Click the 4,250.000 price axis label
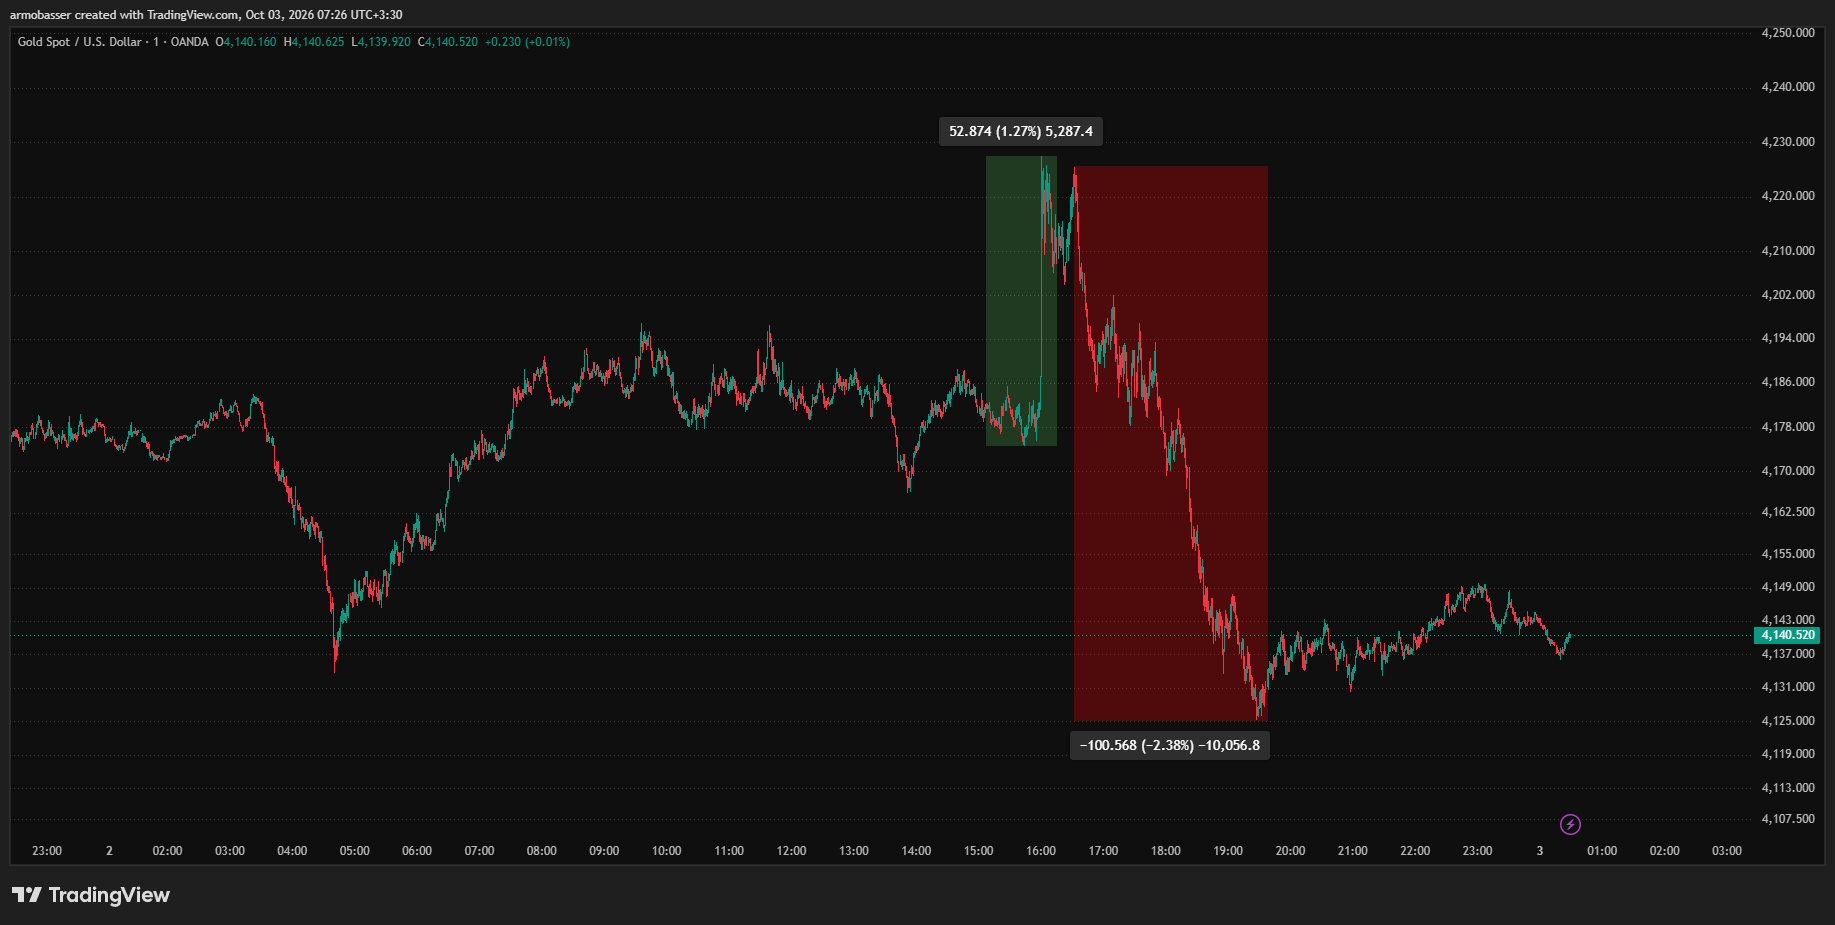 pos(1788,33)
